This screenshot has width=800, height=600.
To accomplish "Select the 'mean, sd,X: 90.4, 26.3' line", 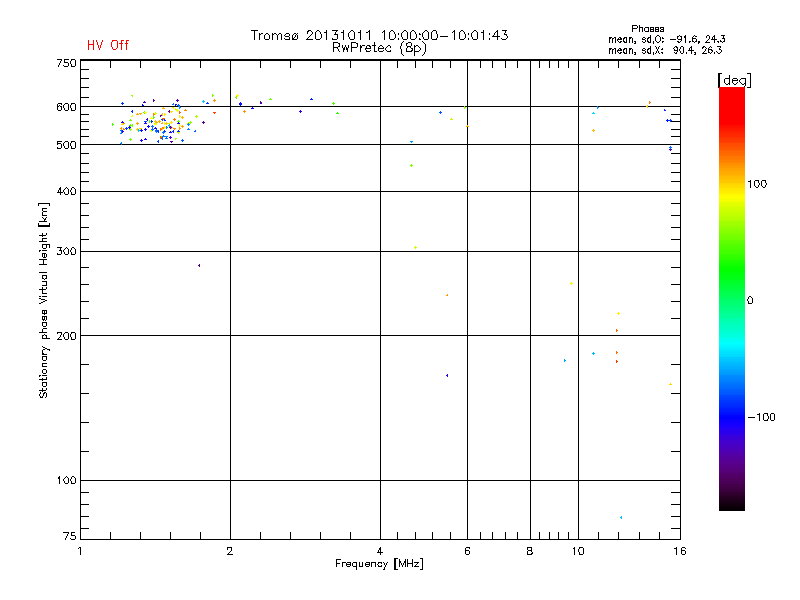I will (x=665, y=50).
